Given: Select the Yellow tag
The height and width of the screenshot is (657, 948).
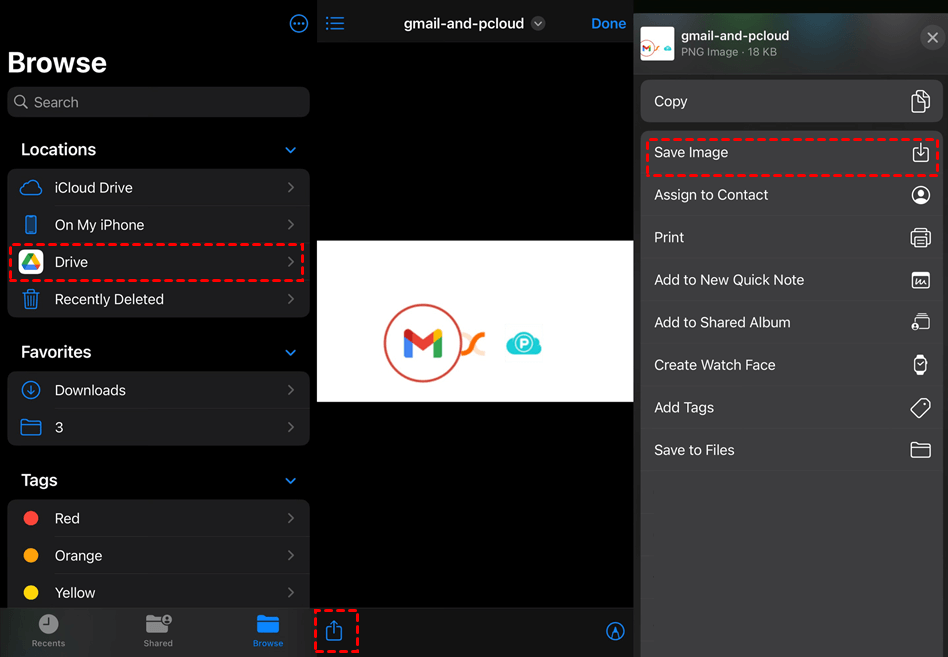Looking at the screenshot, I should 158,592.
